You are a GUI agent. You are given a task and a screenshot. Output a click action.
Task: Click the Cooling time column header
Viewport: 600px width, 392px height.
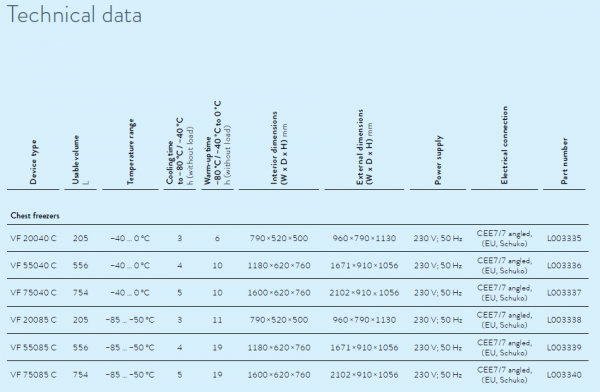[180, 152]
